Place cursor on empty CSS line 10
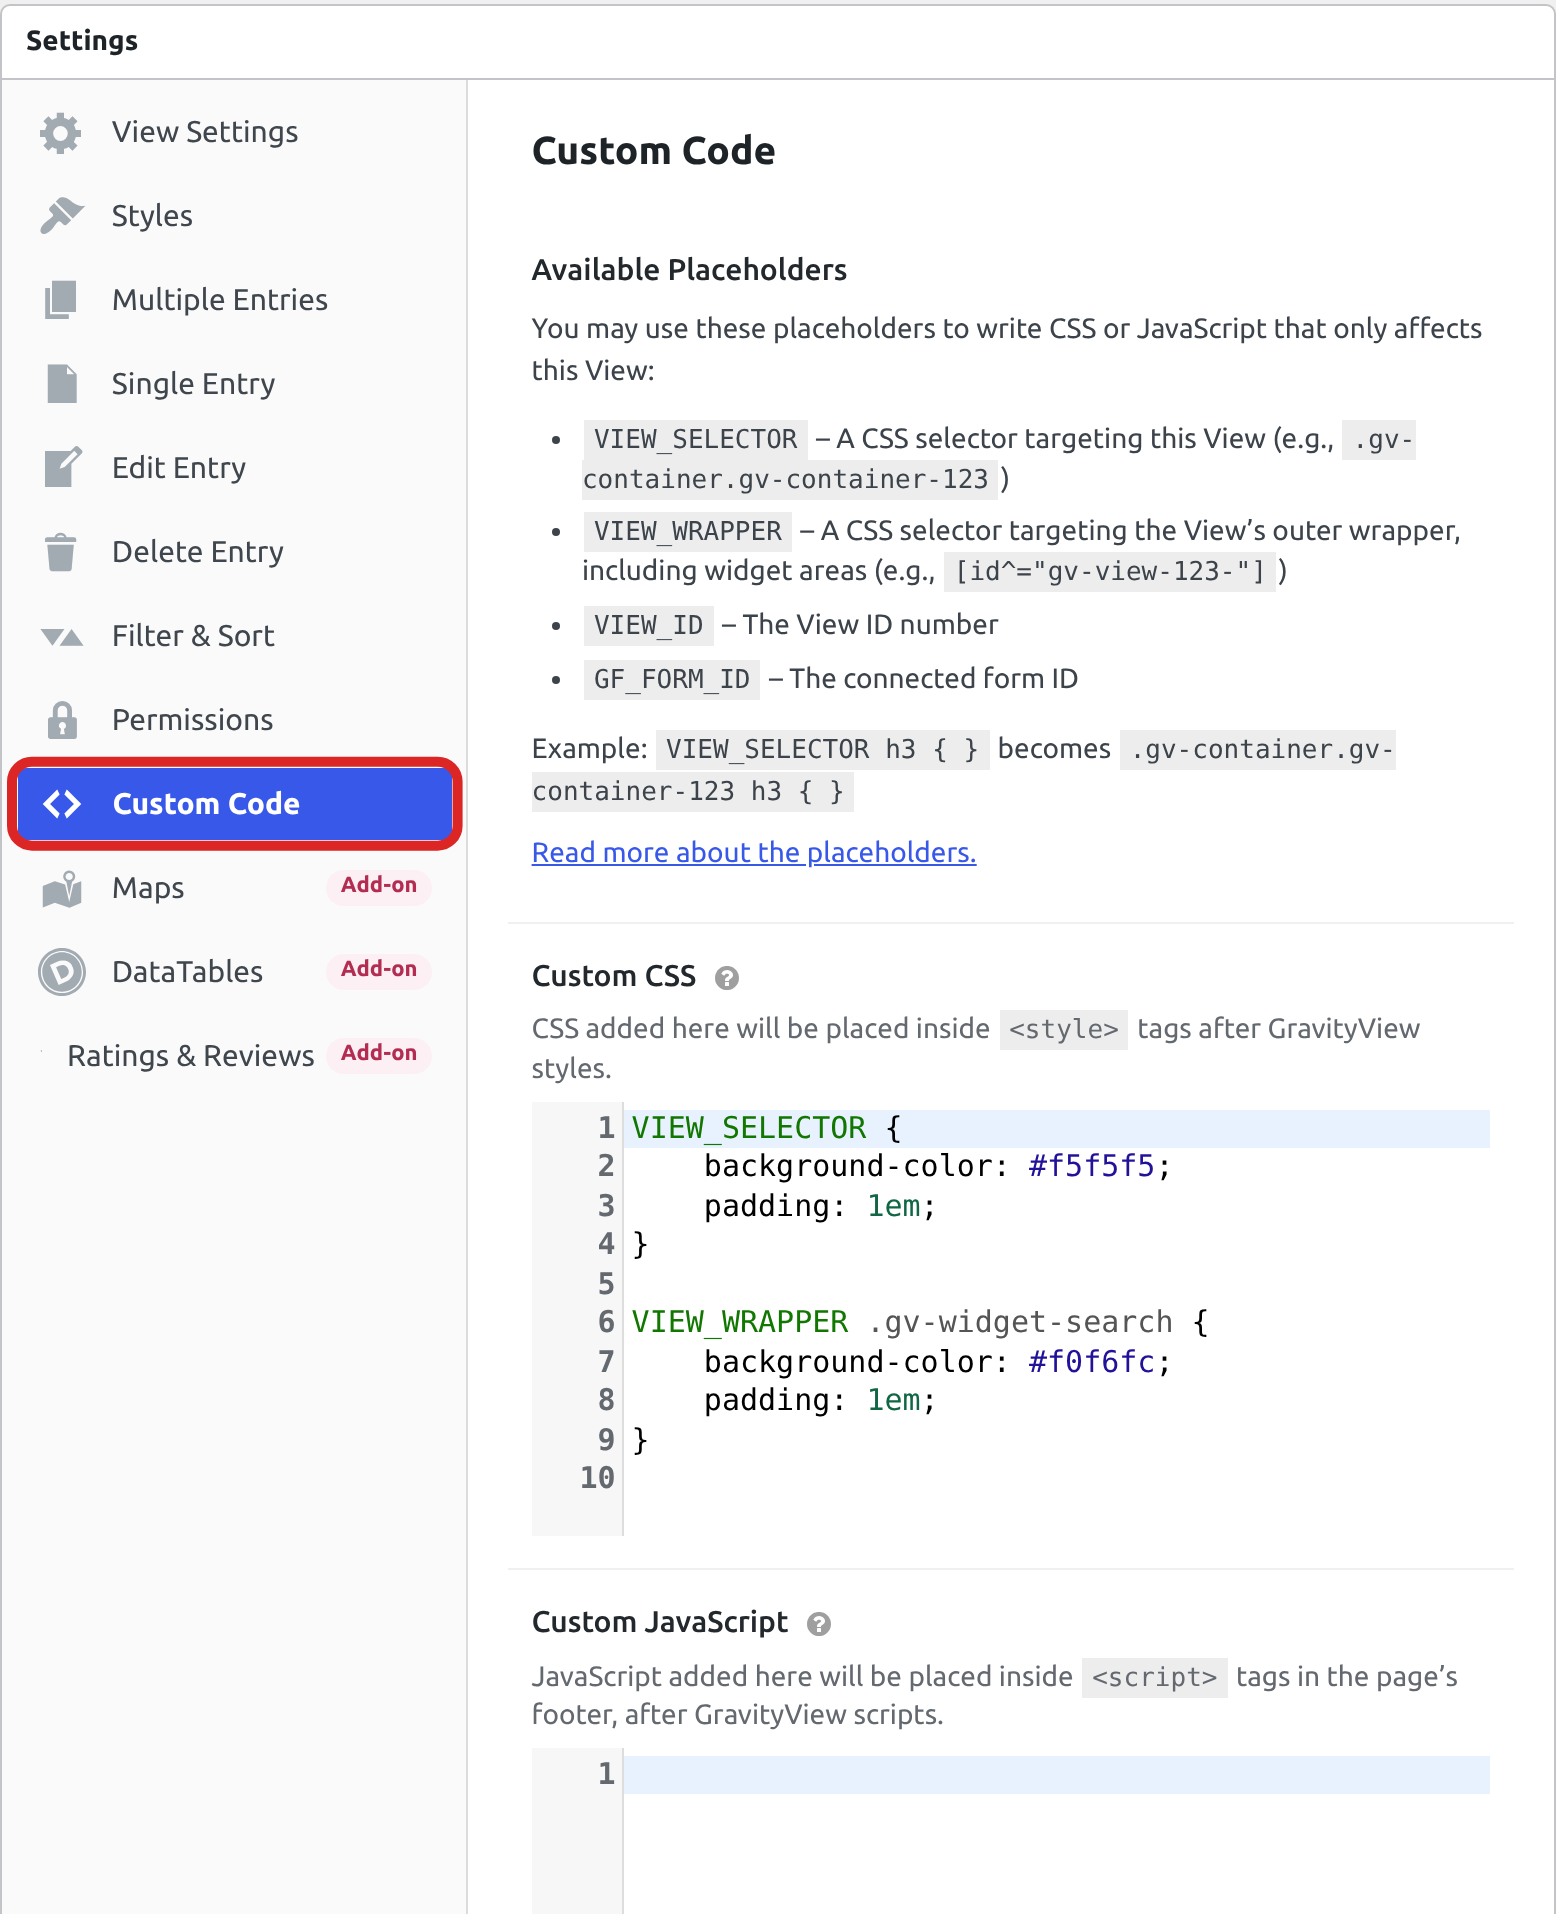This screenshot has height=1914, width=1556. (1057, 1479)
